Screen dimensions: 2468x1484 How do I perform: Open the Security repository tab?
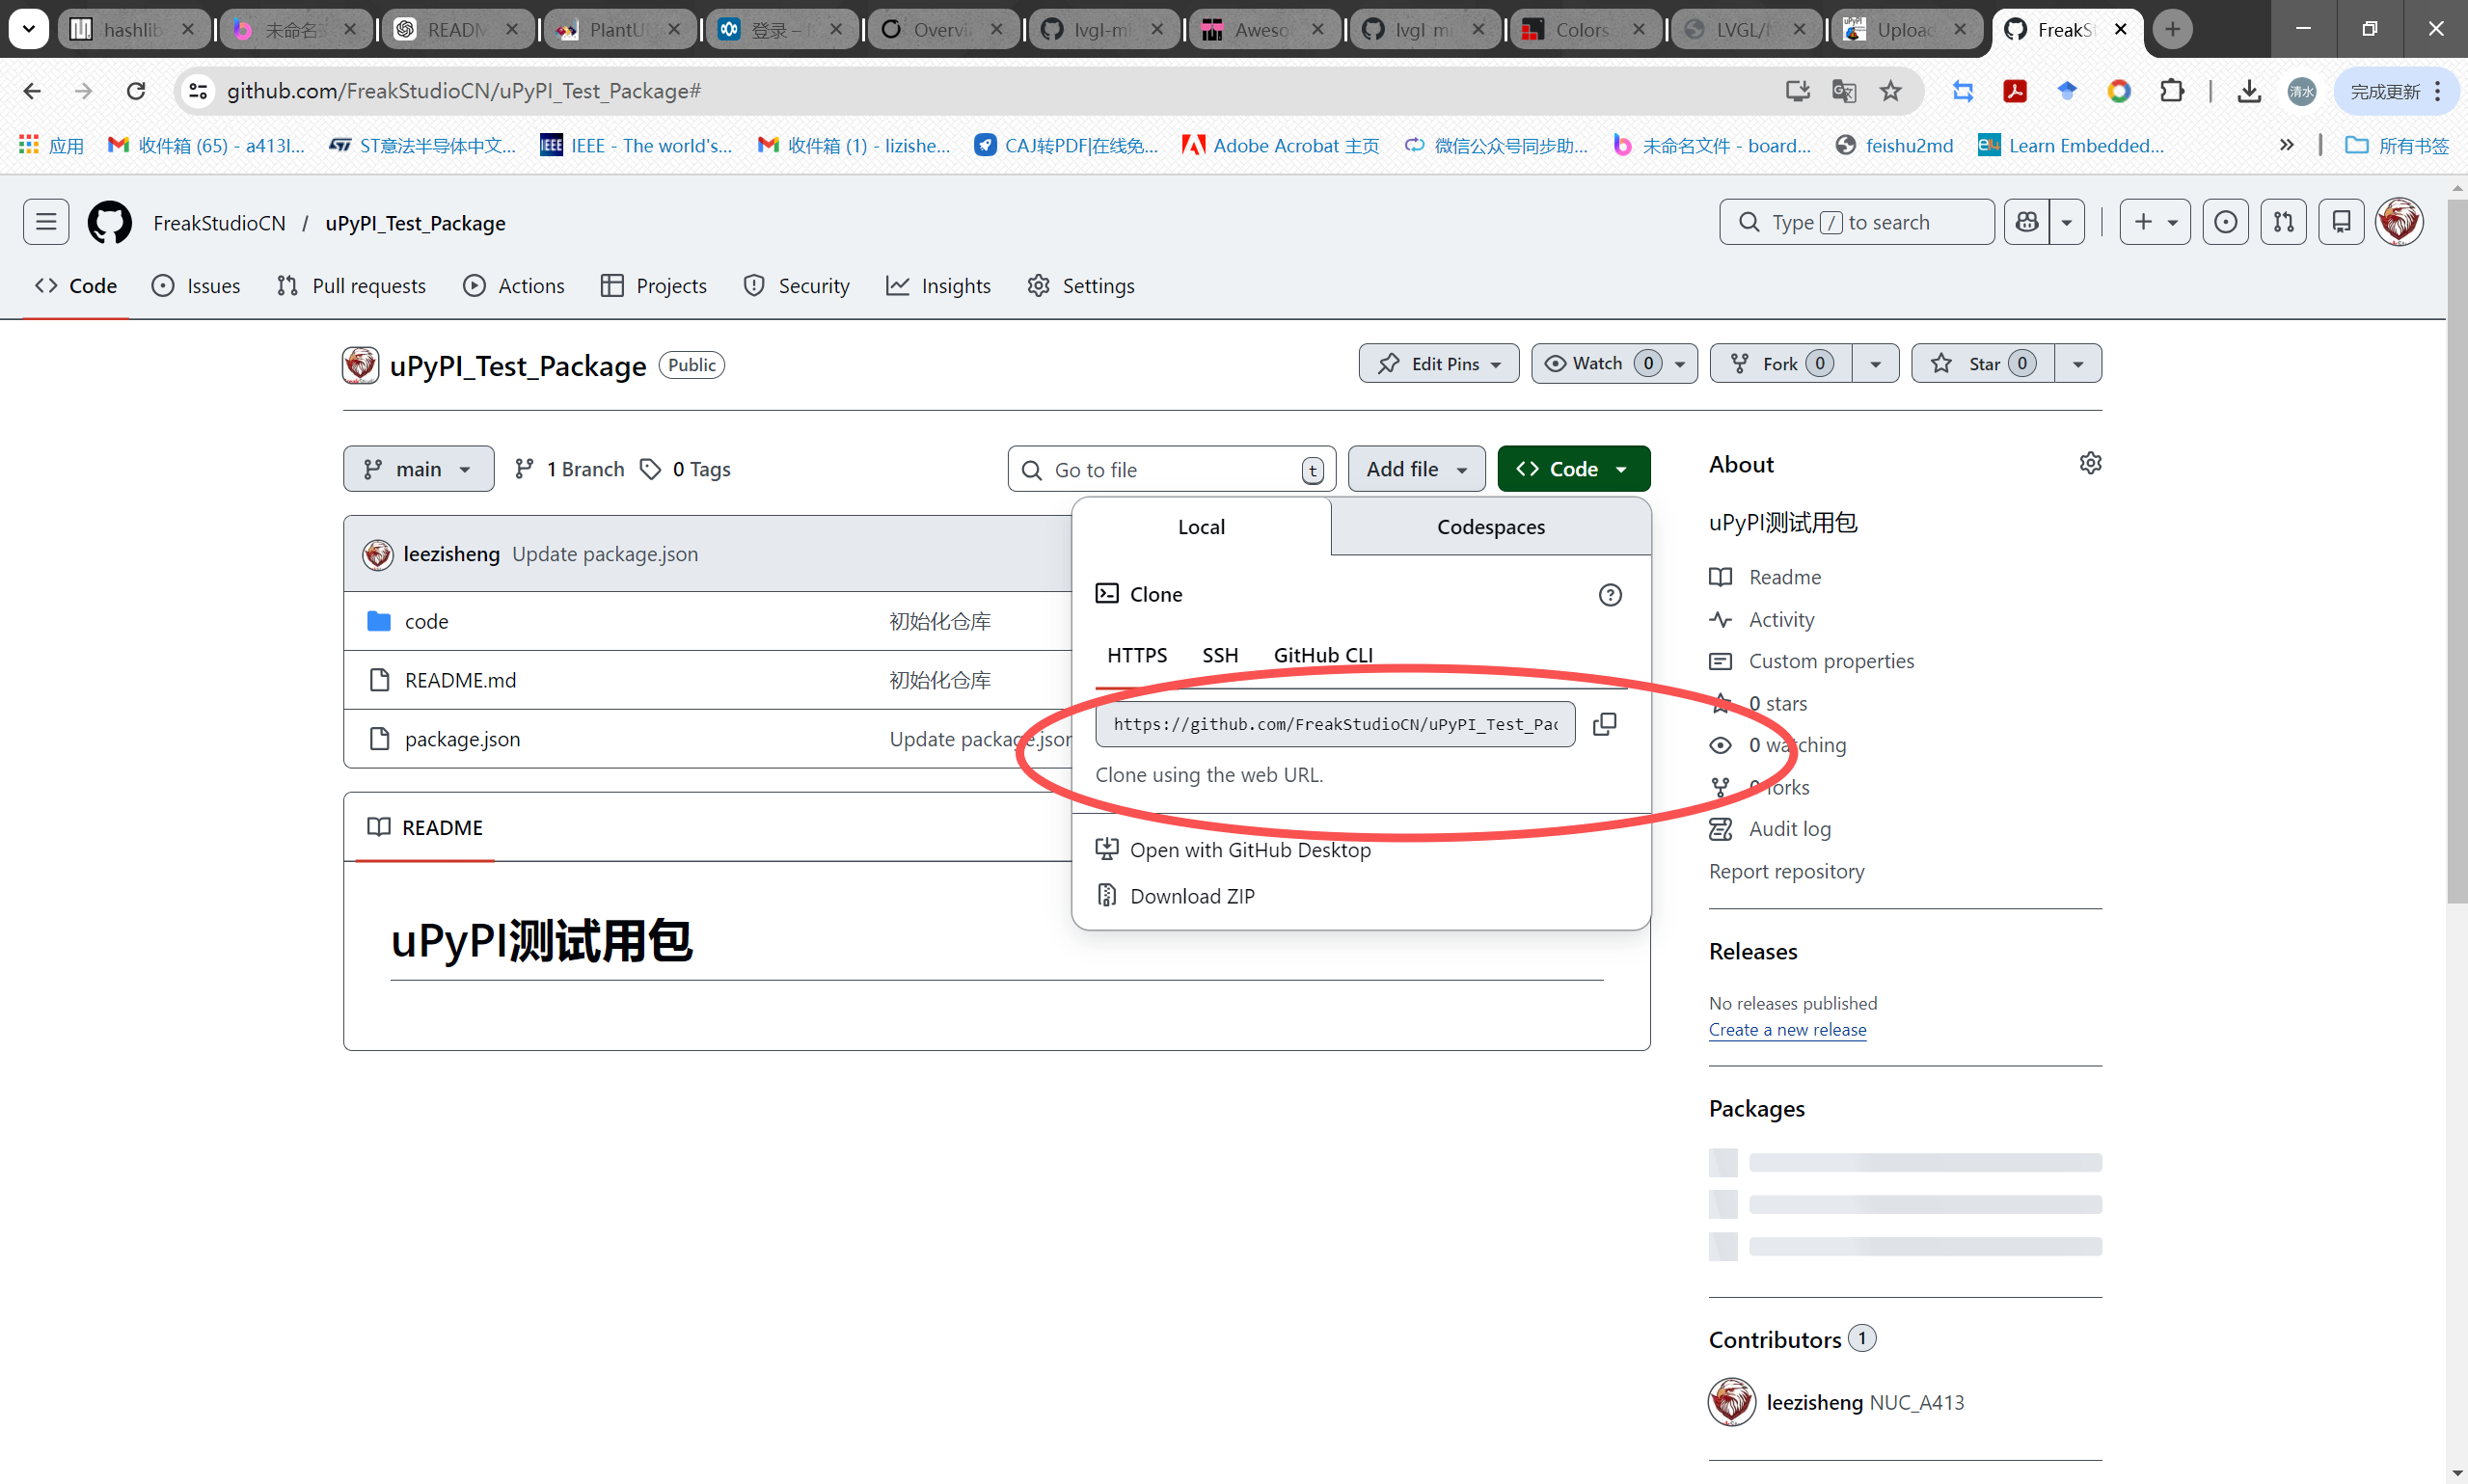(x=797, y=286)
